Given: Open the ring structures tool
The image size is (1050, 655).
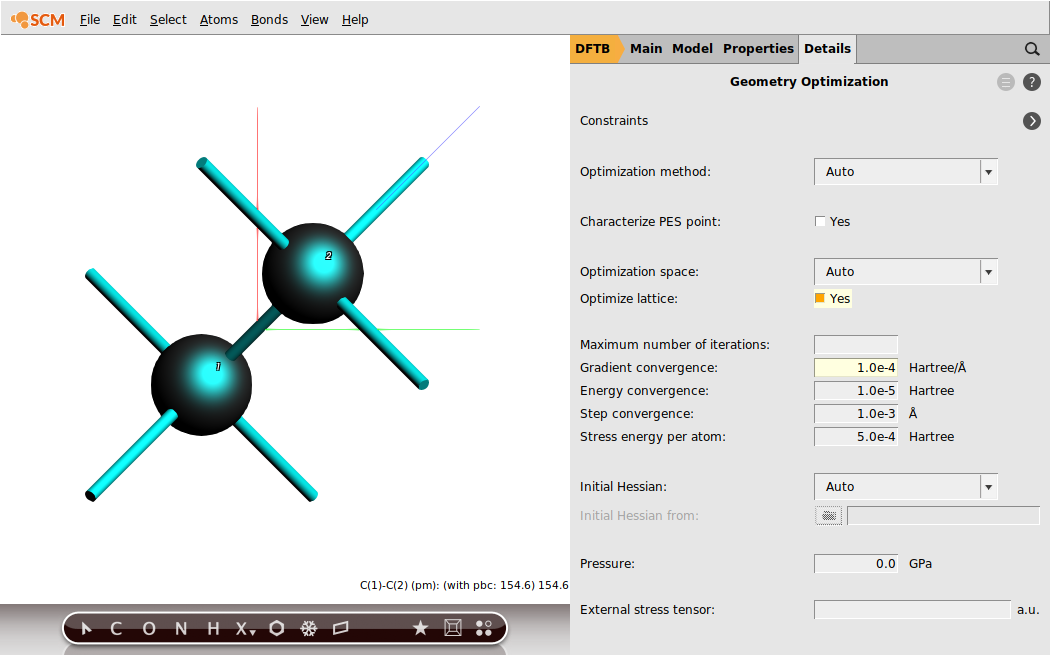Looking at the screenshot, I should [x=277, y=628].
